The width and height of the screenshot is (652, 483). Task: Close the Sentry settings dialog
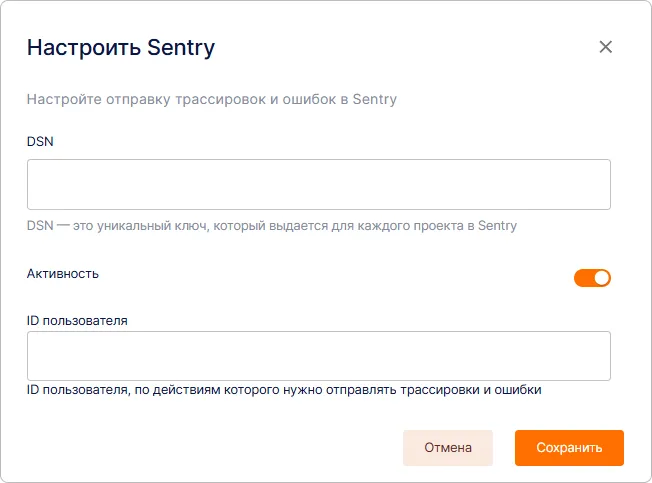(x=605, y=47)
